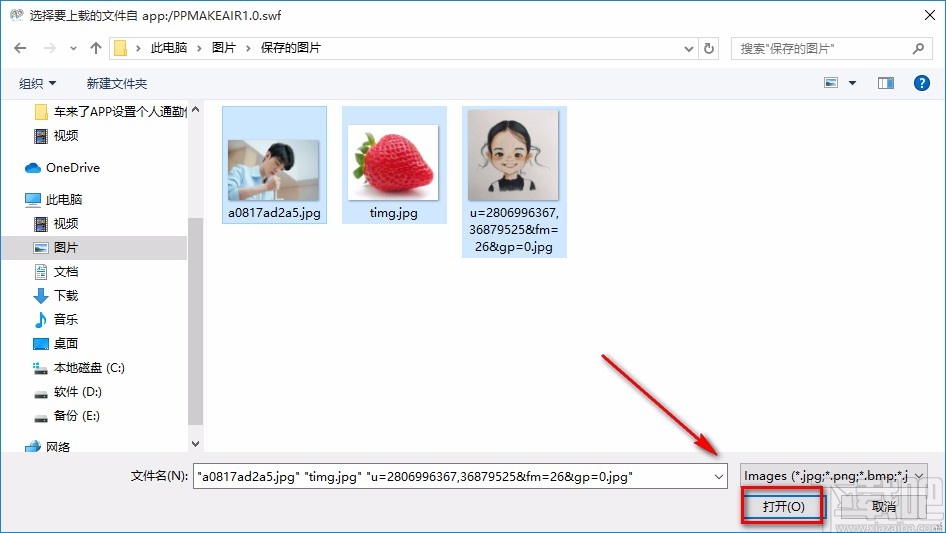Screen dimensions: 946x533
Task: Click the sidebar scroll down arrow
Action: coord(195,444)
